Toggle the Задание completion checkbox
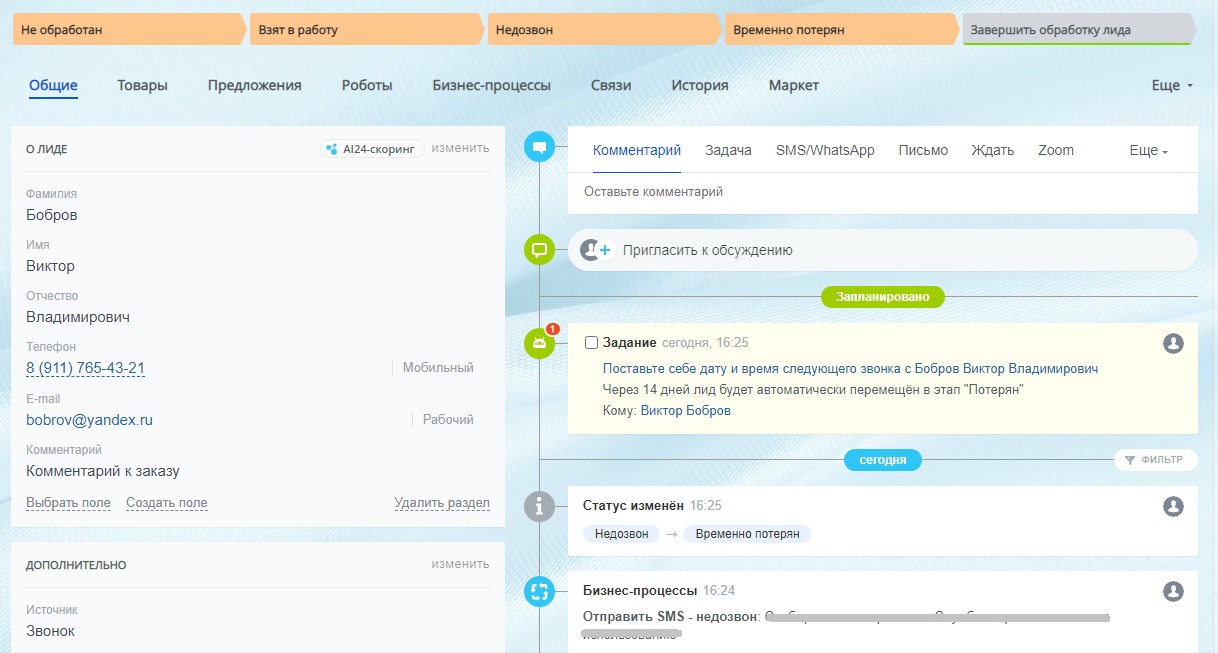This screenshot has height=653, width=1218. (x=591, y=343)
